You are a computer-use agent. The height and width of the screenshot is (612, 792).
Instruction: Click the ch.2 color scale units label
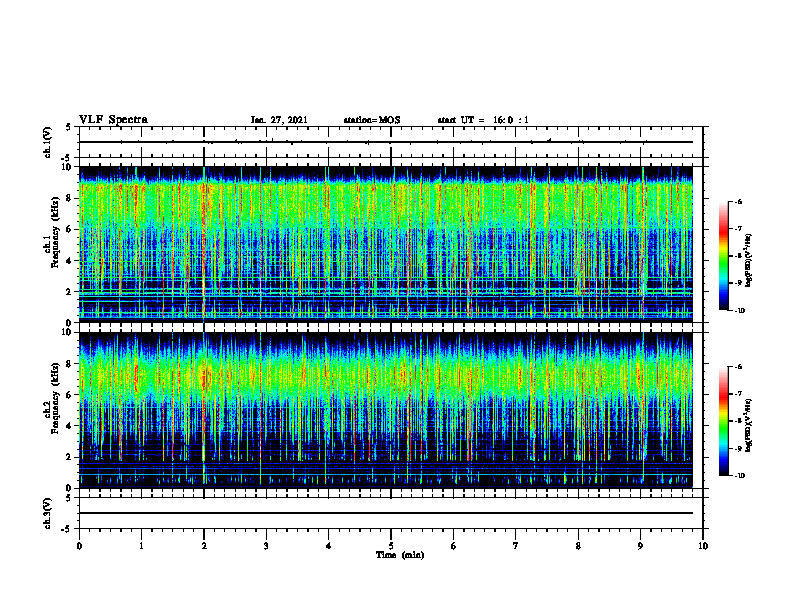749,426
